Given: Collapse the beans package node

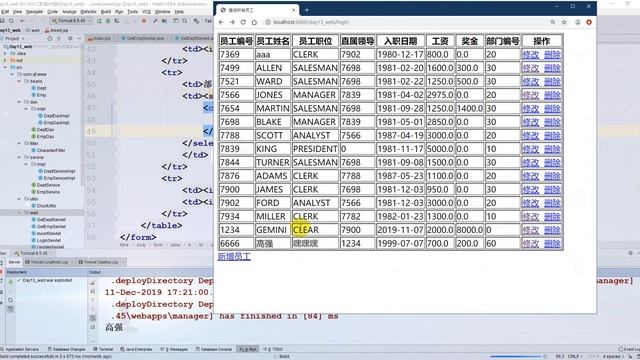Looking at the screenshot, I should [x=19, y=81].
